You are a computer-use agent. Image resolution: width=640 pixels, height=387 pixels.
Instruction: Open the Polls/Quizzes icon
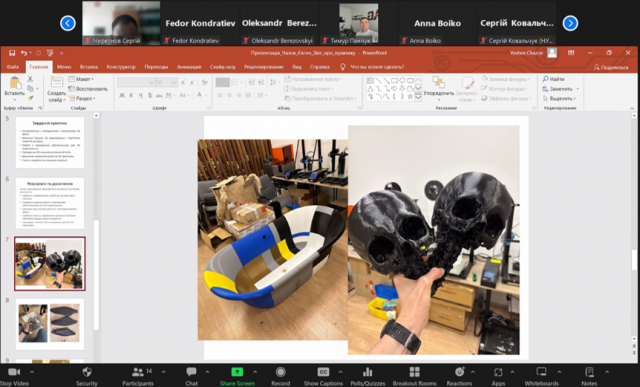click(368, 372)
